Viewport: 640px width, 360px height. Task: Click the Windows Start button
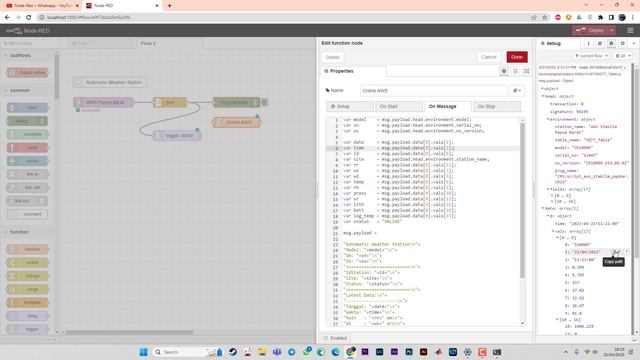tap(143, 352)
